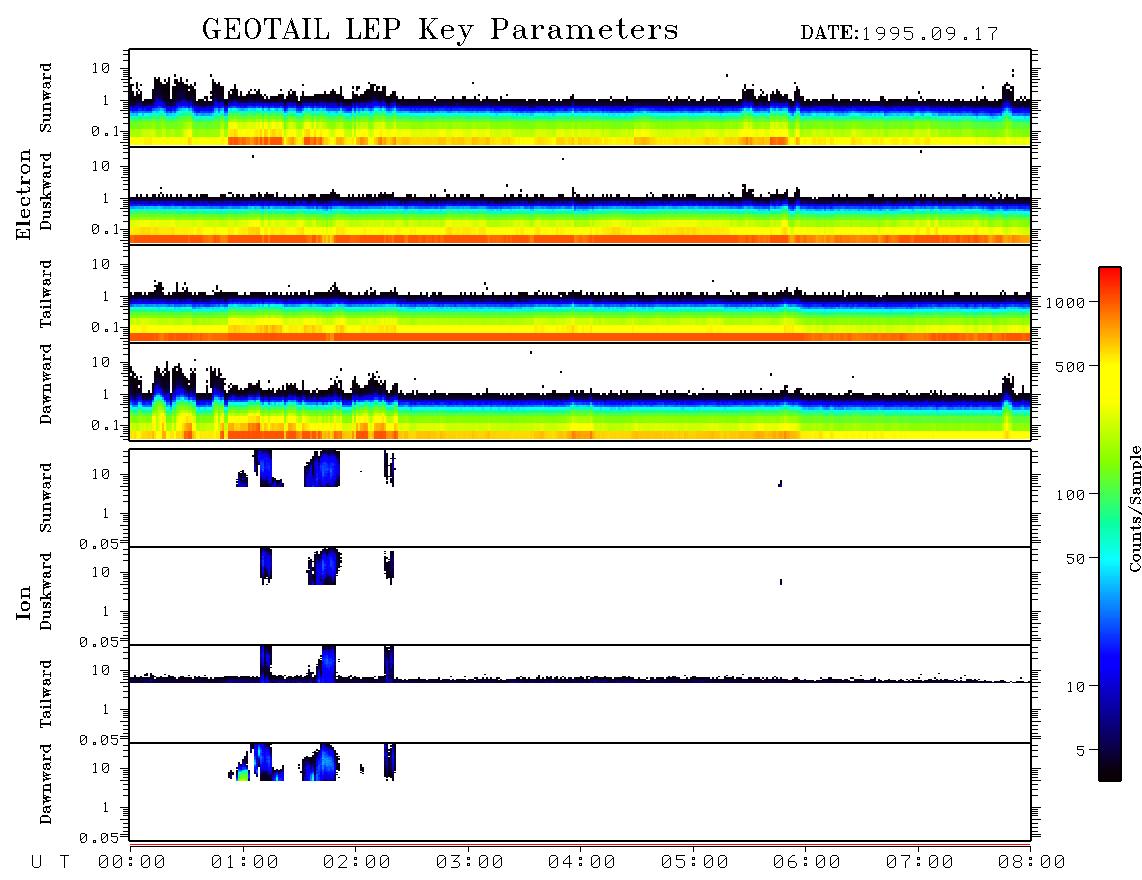
Task: Click inside the Electron Duskward spectrogram panel
Action: (x=580, y=196)
